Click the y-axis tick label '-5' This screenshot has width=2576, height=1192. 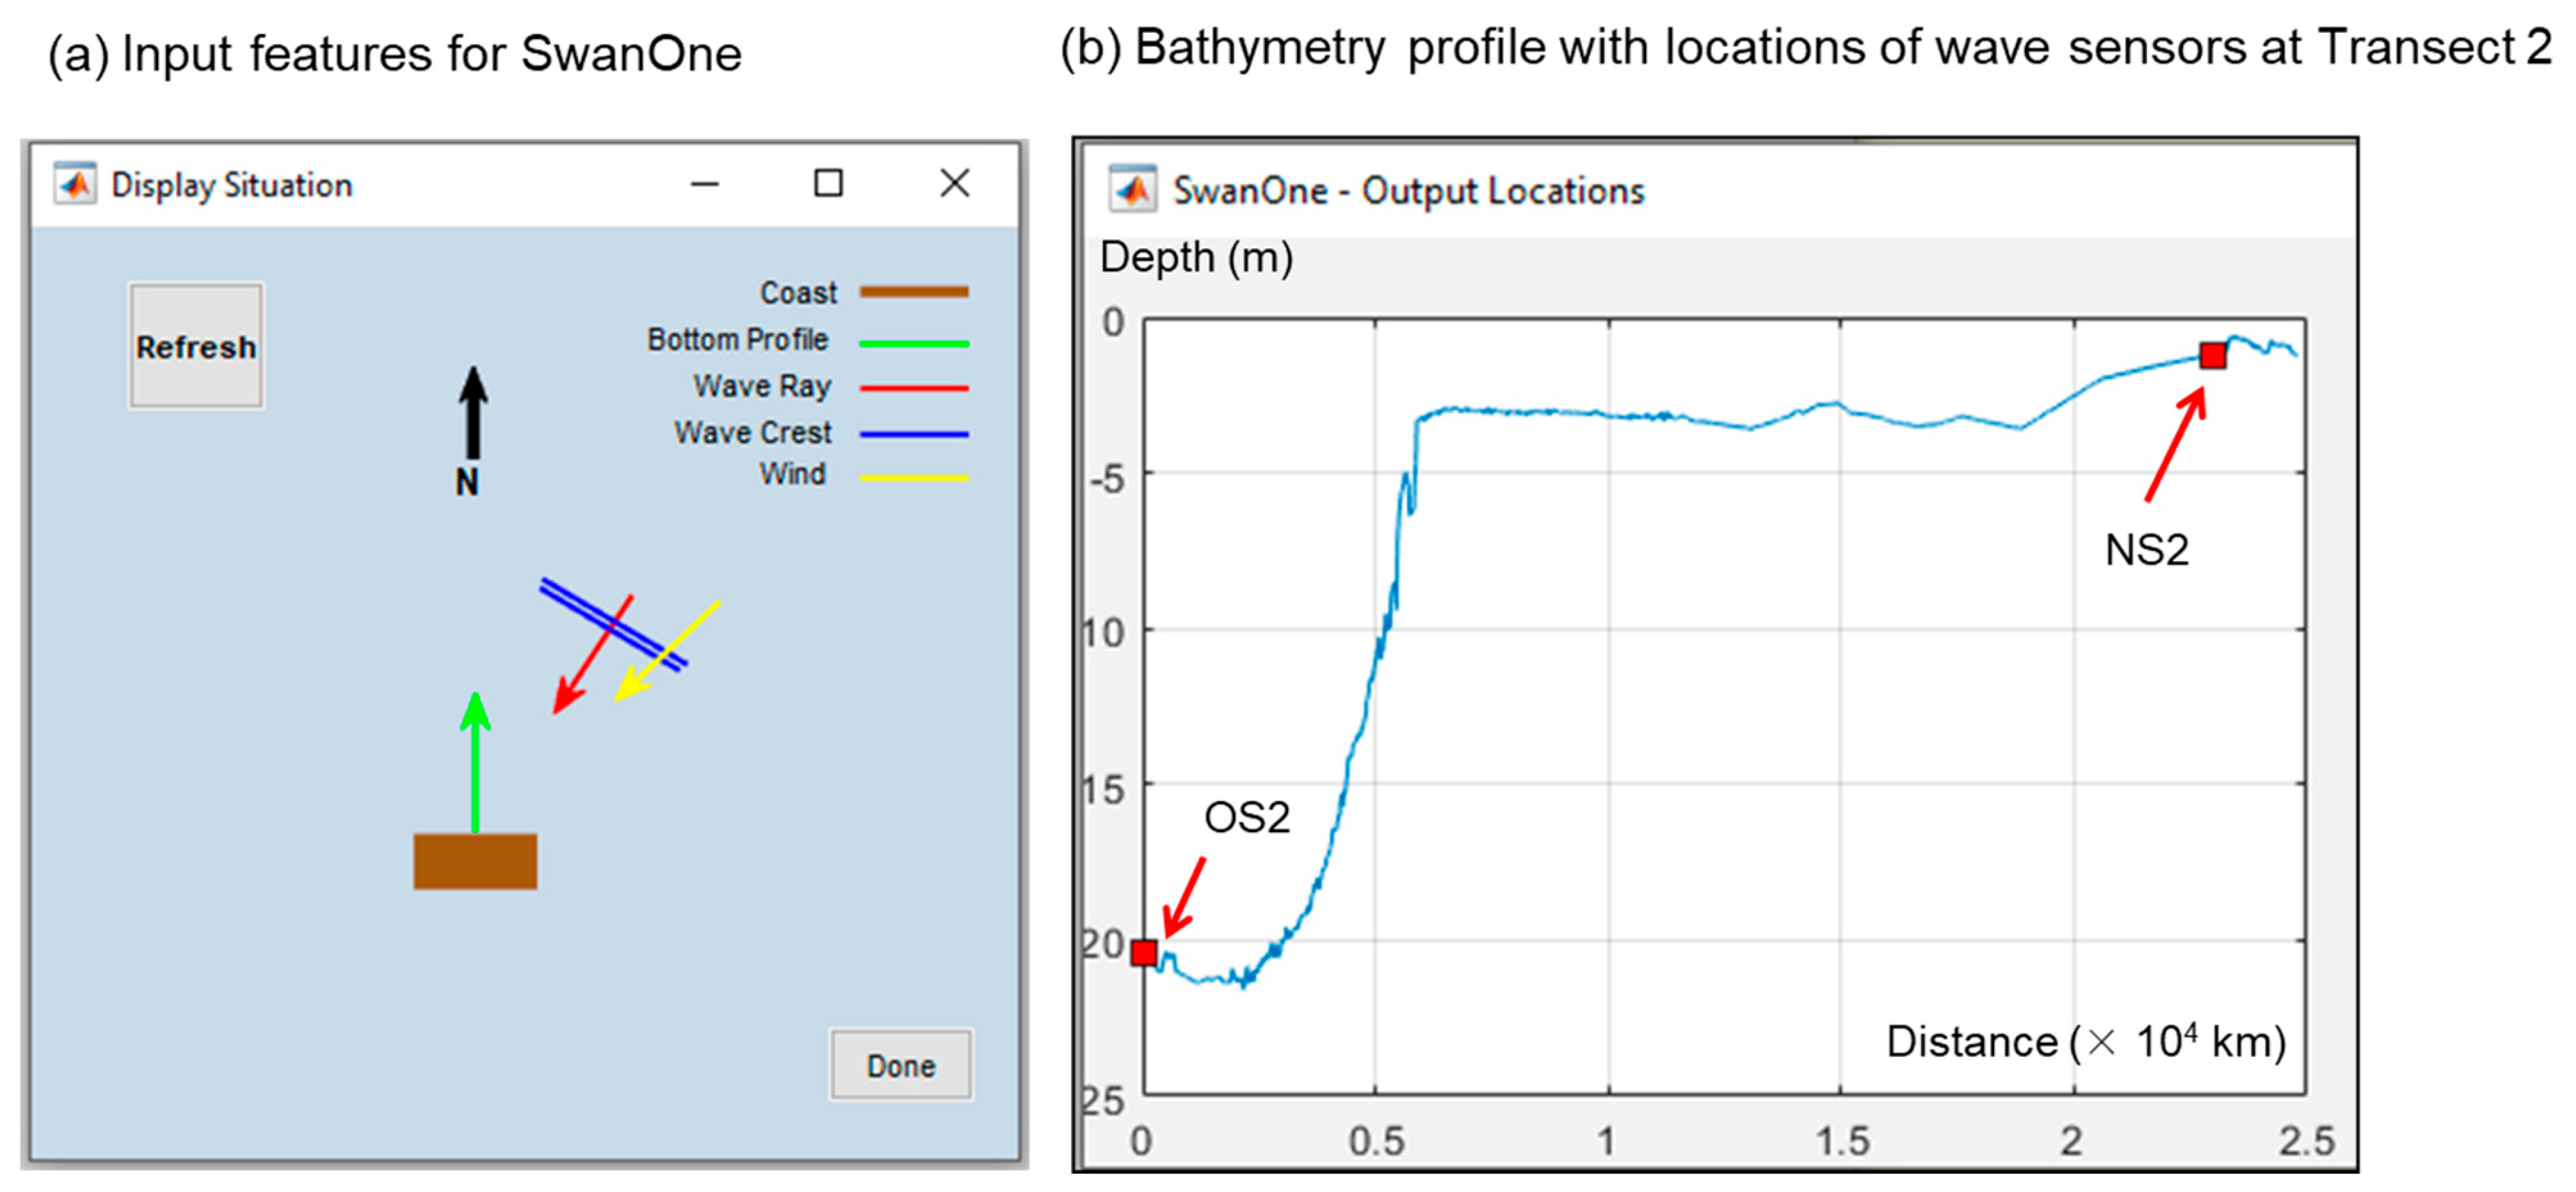point(1107,479)
